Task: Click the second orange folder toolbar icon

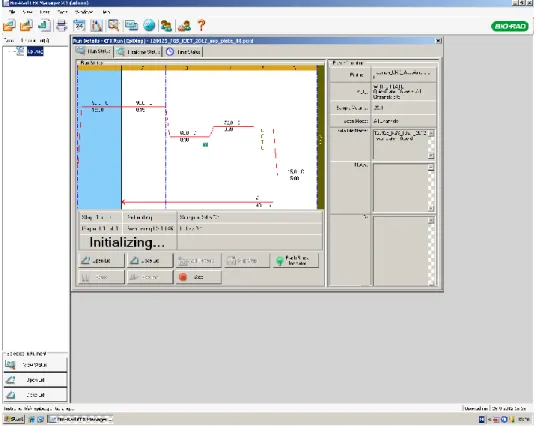Action: pos(26,25)
